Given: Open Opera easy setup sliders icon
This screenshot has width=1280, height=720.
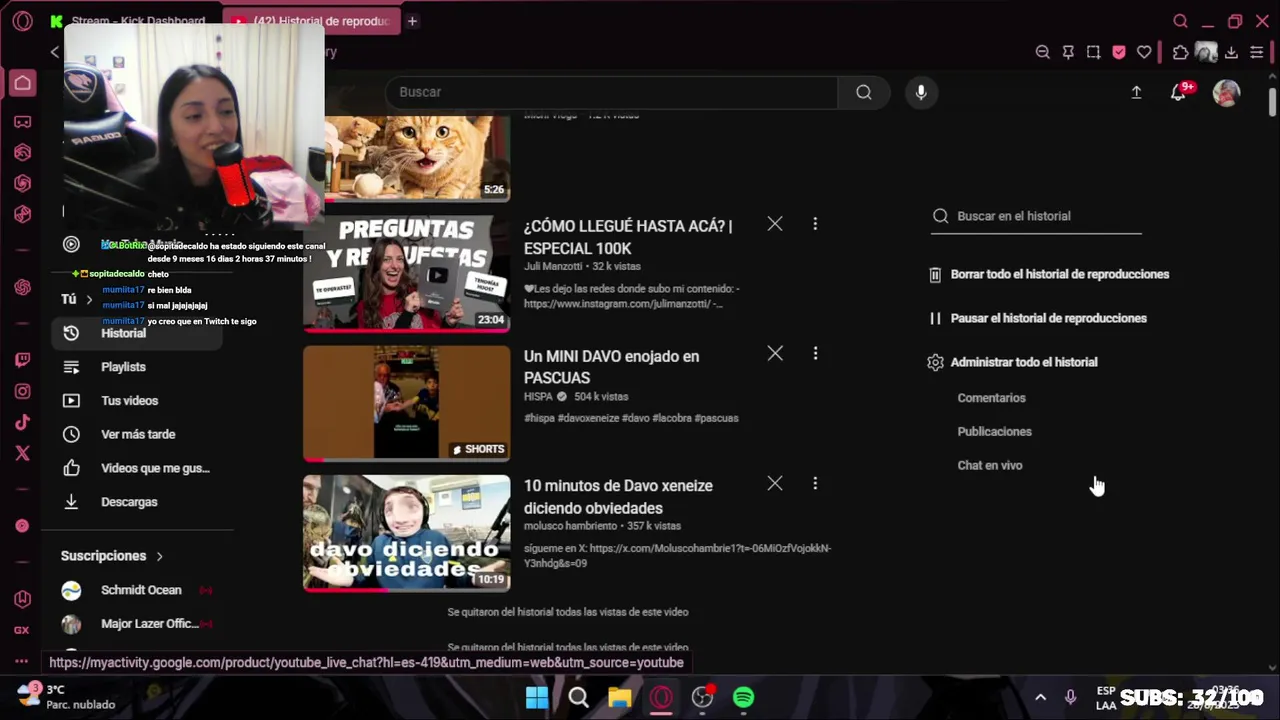Looking at the screenshot, I should (x=1257, y=52).
